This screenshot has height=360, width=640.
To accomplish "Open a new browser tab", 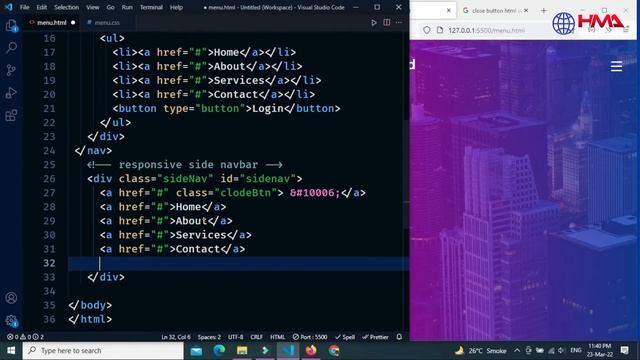I will tap(543, 11).
